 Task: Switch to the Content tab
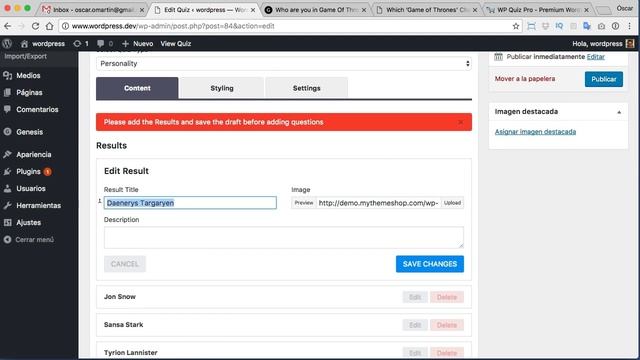[x=137, y=88]
